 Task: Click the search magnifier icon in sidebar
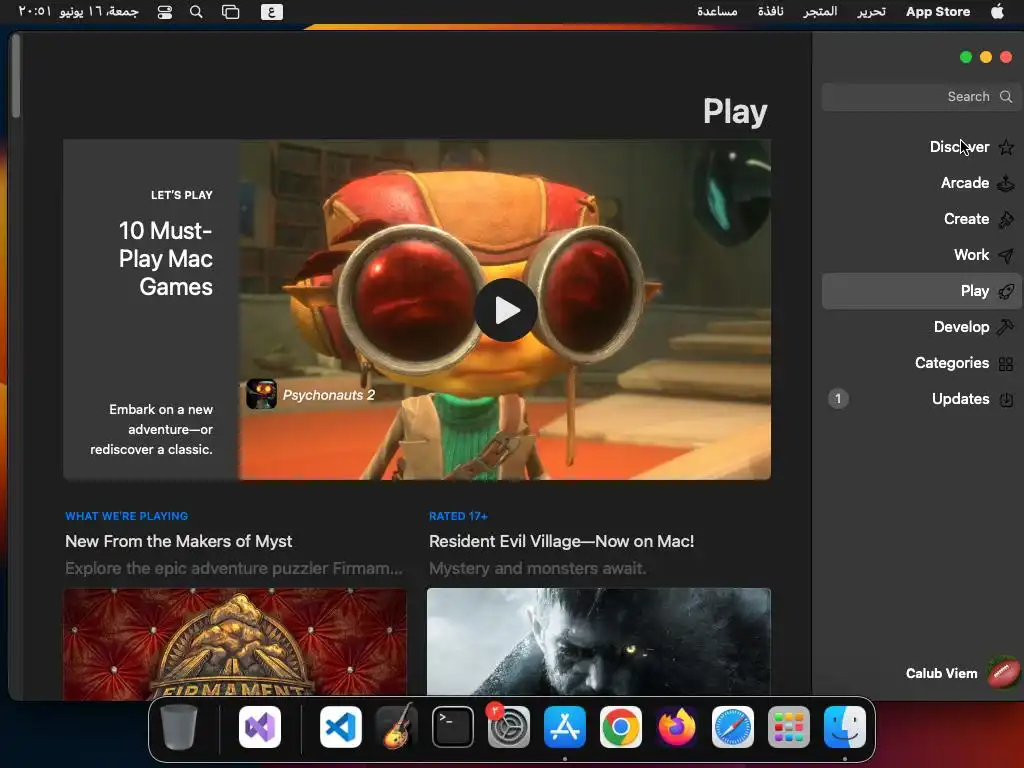(1006, 97)
